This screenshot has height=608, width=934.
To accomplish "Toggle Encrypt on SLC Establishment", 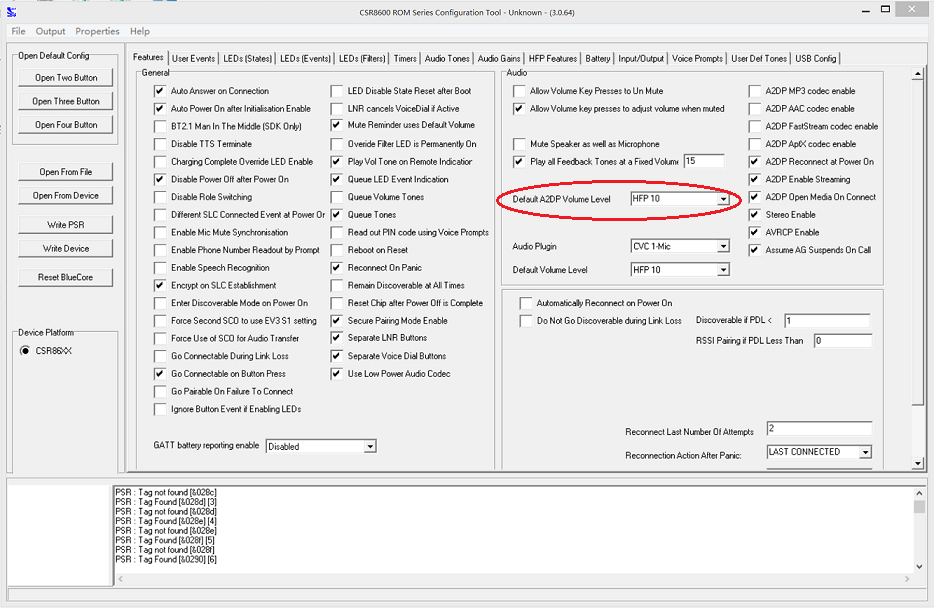I will (x=160, y=285).
